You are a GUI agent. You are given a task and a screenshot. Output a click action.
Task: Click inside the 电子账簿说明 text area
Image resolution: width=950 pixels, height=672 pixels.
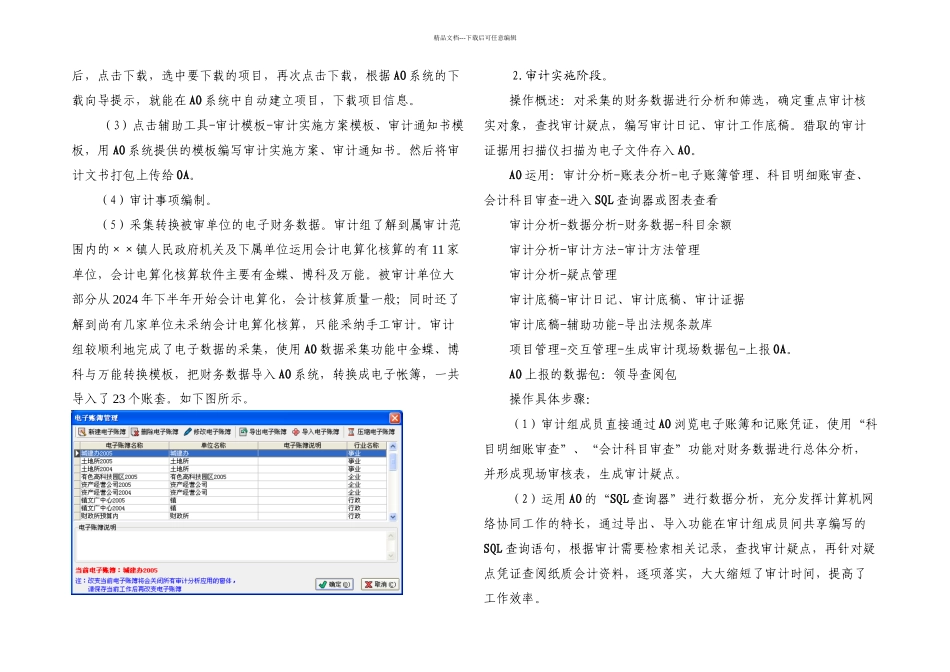231,546
